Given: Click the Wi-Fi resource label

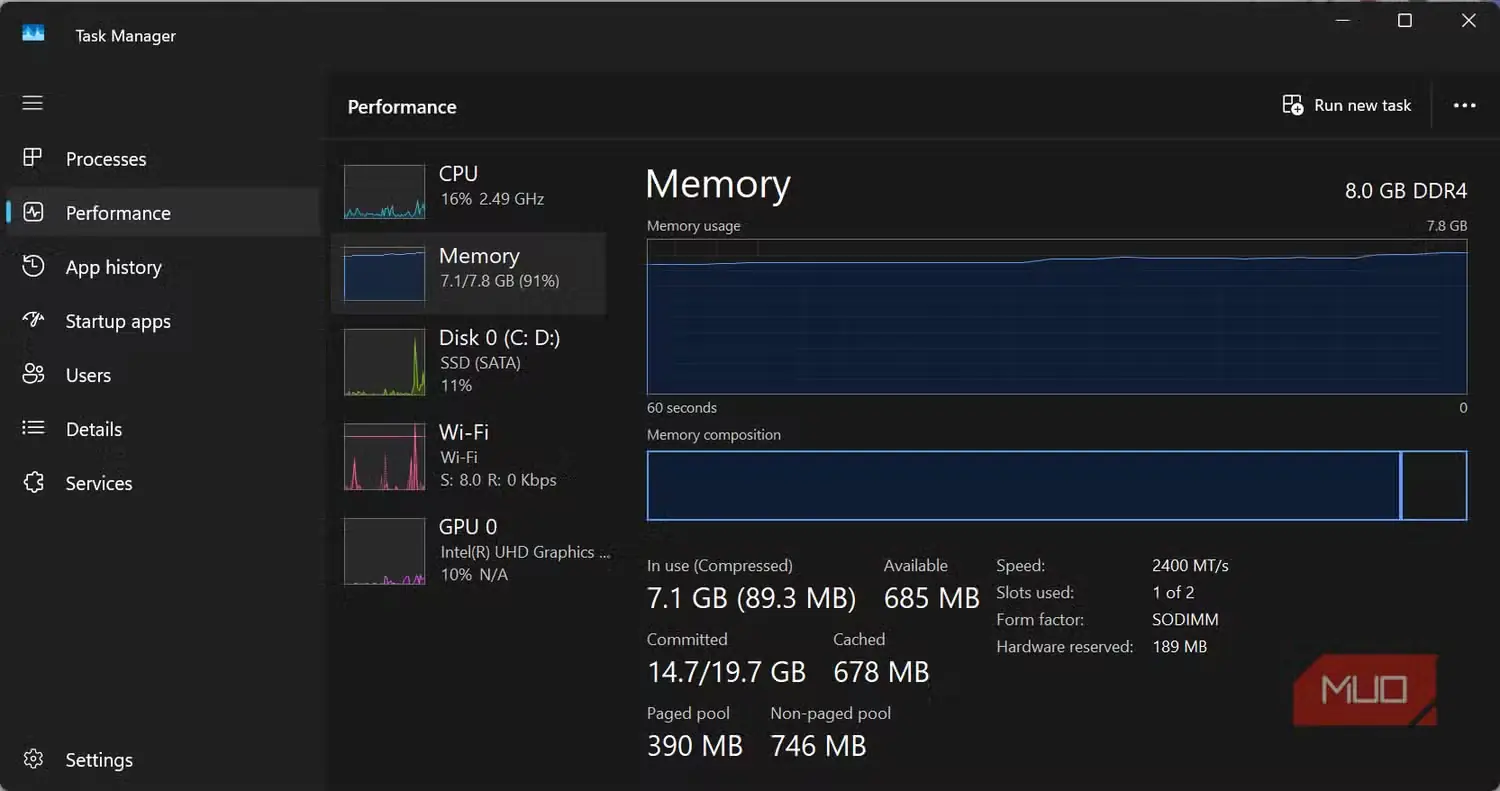Looking at the screenshot, I should (x=464, y=432).
